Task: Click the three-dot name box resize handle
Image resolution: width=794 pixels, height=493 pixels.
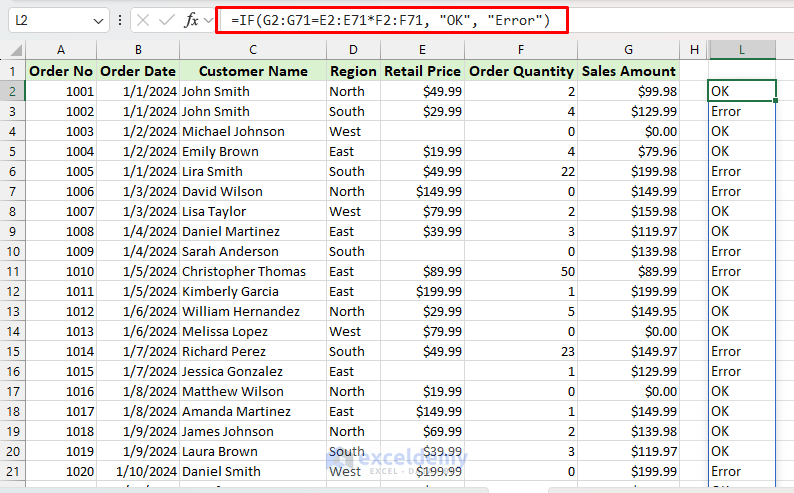Action: 121,20
